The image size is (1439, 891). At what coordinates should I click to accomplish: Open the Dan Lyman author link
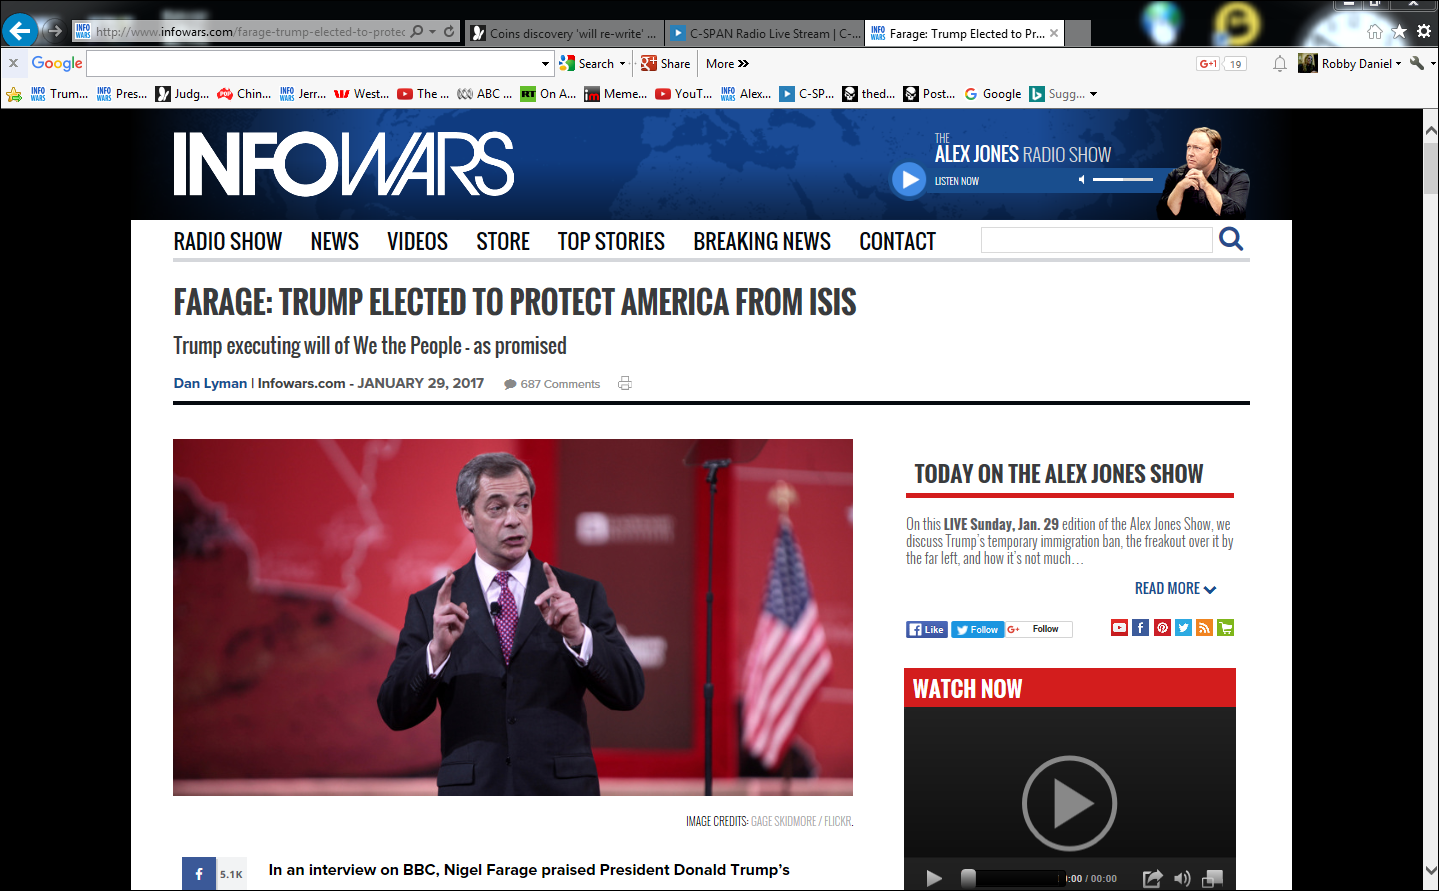[x=210, y=384]
